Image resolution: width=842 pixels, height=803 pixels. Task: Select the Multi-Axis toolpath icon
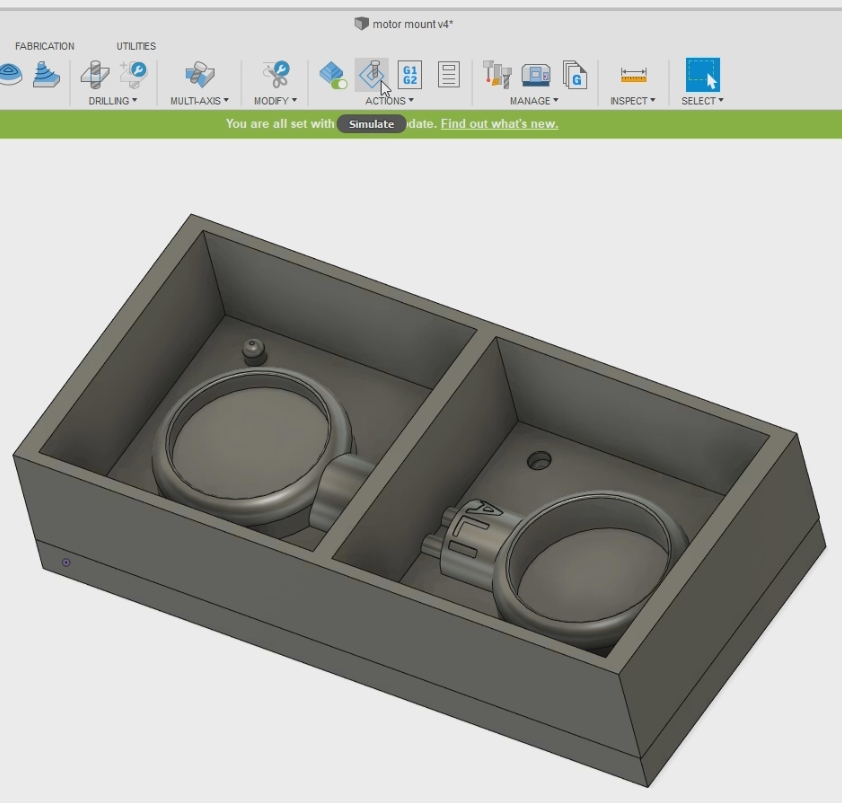click(x=199, y=74)
